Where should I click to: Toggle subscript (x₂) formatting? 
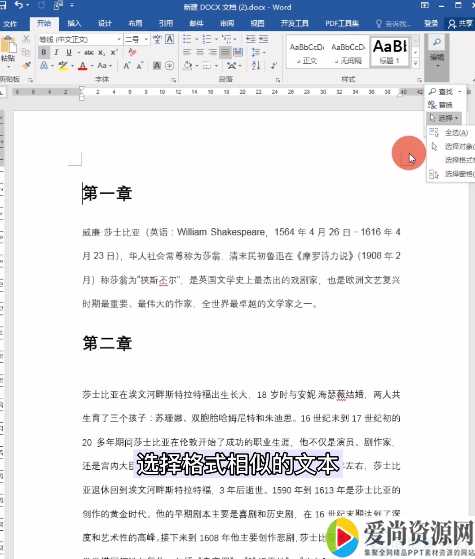point(102,53)
